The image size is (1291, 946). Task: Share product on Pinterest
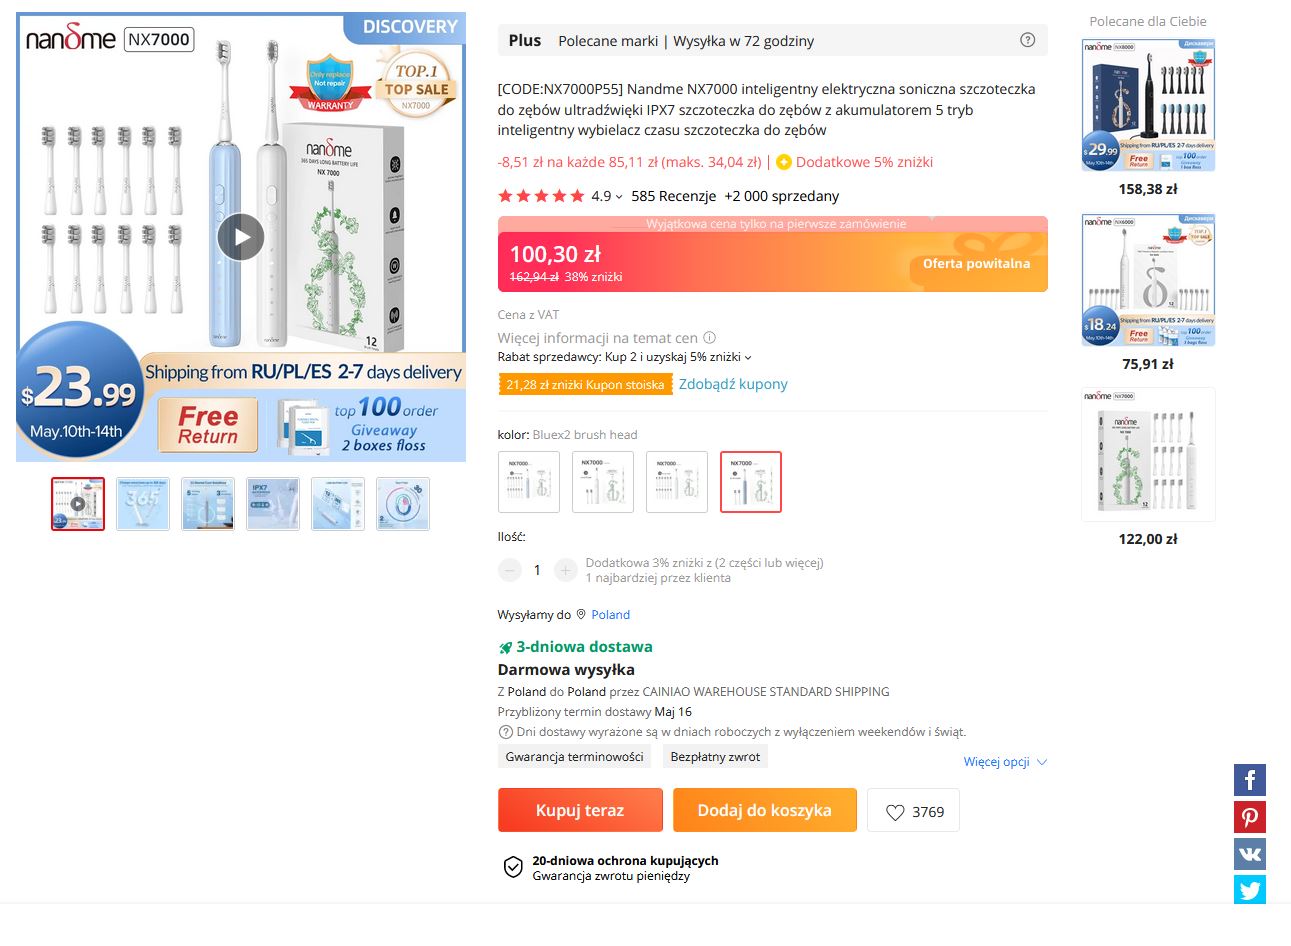click(x=1249, y=817)
